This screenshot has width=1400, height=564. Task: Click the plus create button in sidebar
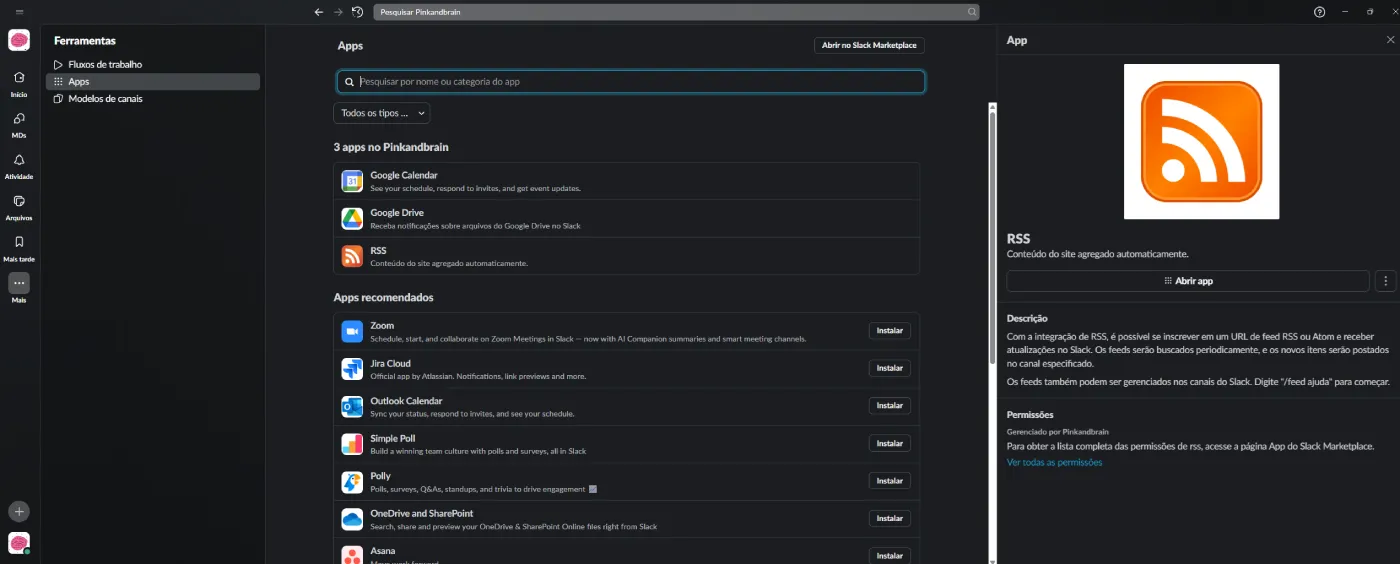19,511
